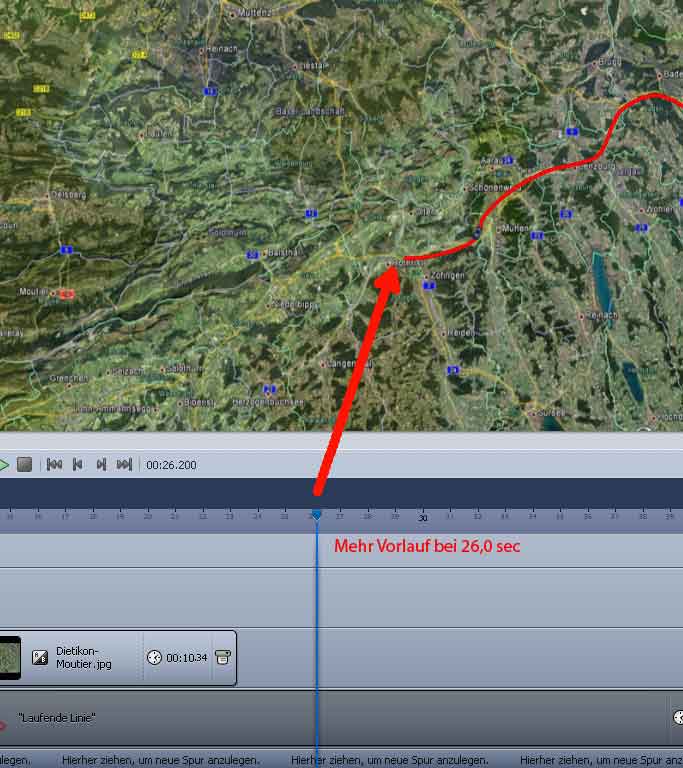
Task: Step back one frame
Action: (x=78, y=465)
